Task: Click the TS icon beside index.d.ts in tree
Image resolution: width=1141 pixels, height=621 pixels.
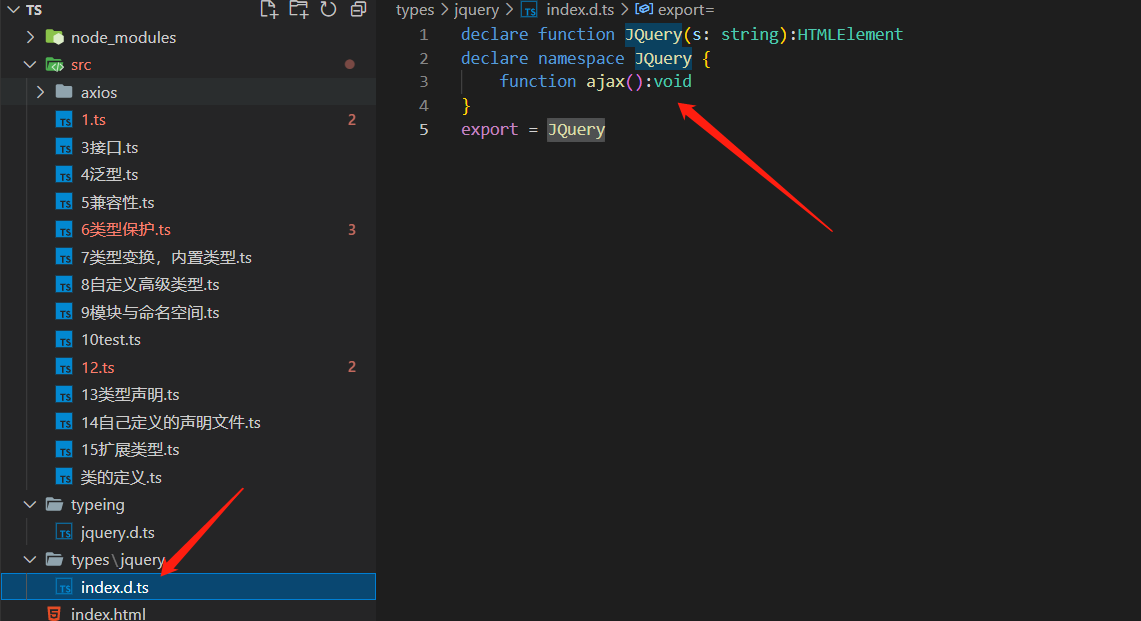Action: click(x=65, y=588)
